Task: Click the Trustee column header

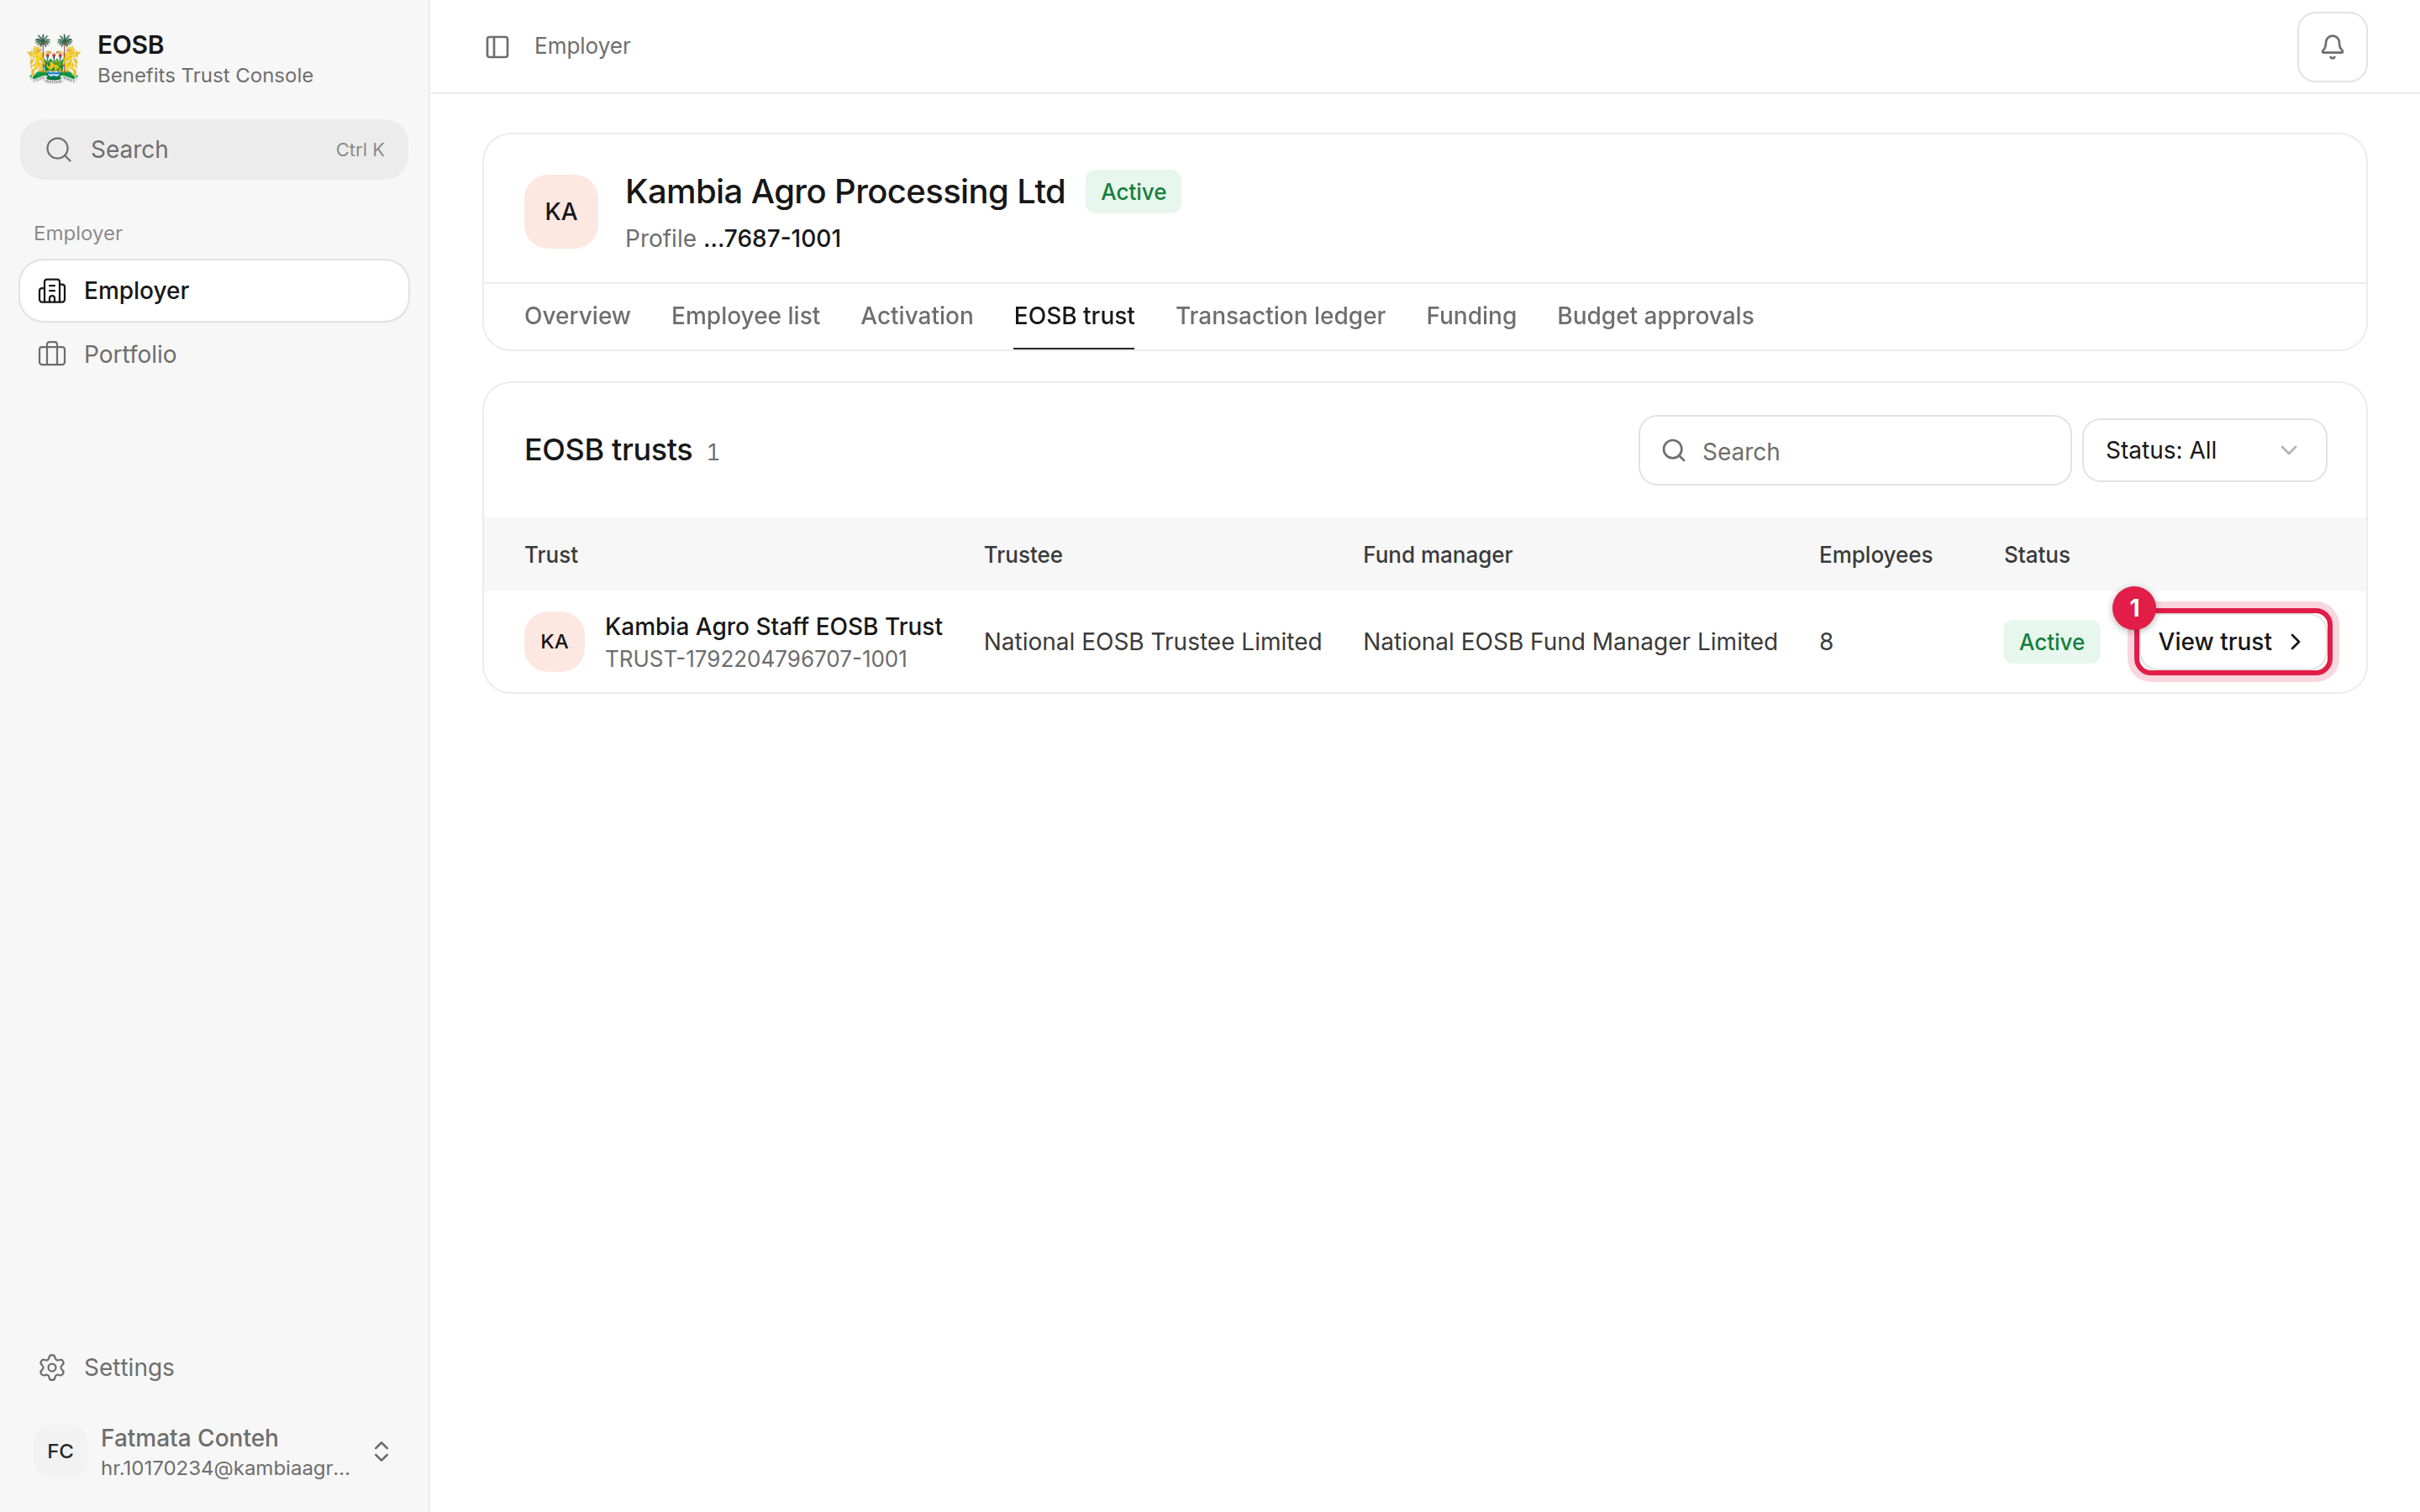Action: click(1023, 555)
